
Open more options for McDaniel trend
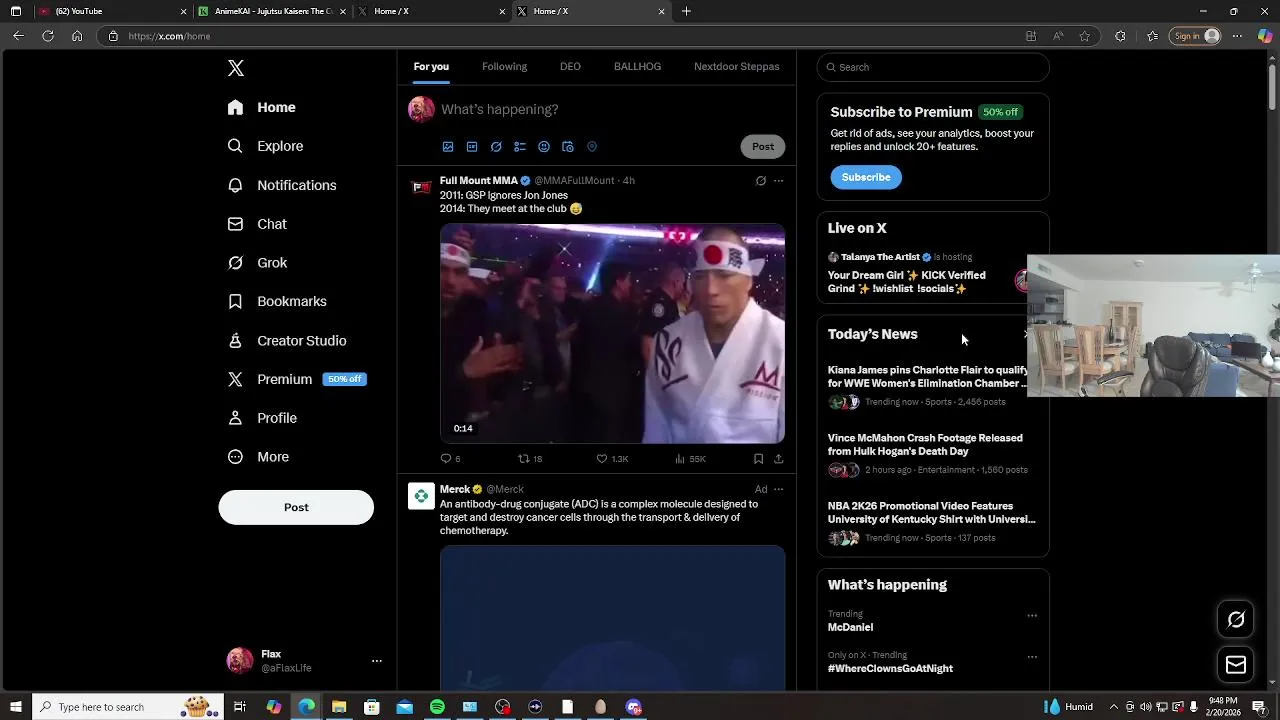(1032, 616)
